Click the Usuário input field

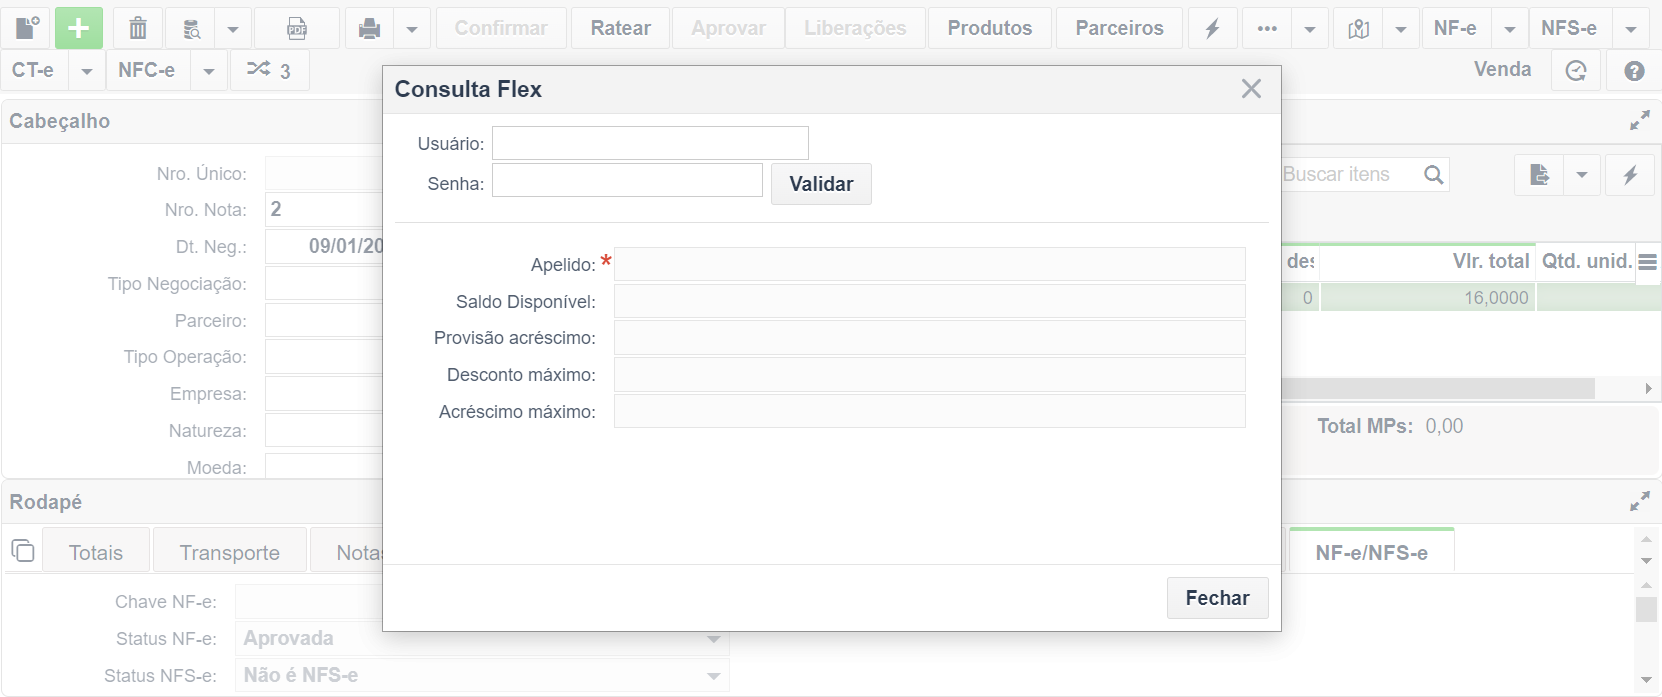650,143
